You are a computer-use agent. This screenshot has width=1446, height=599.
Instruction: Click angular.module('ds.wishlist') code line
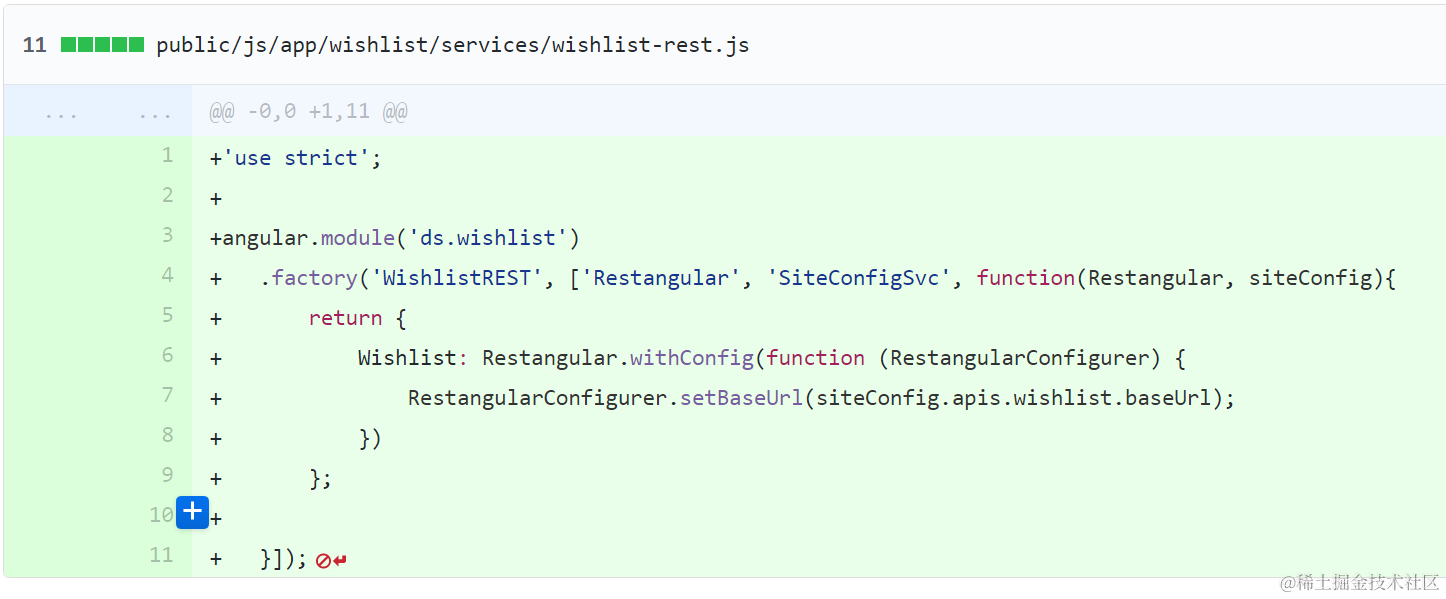[x=401, y=238]
